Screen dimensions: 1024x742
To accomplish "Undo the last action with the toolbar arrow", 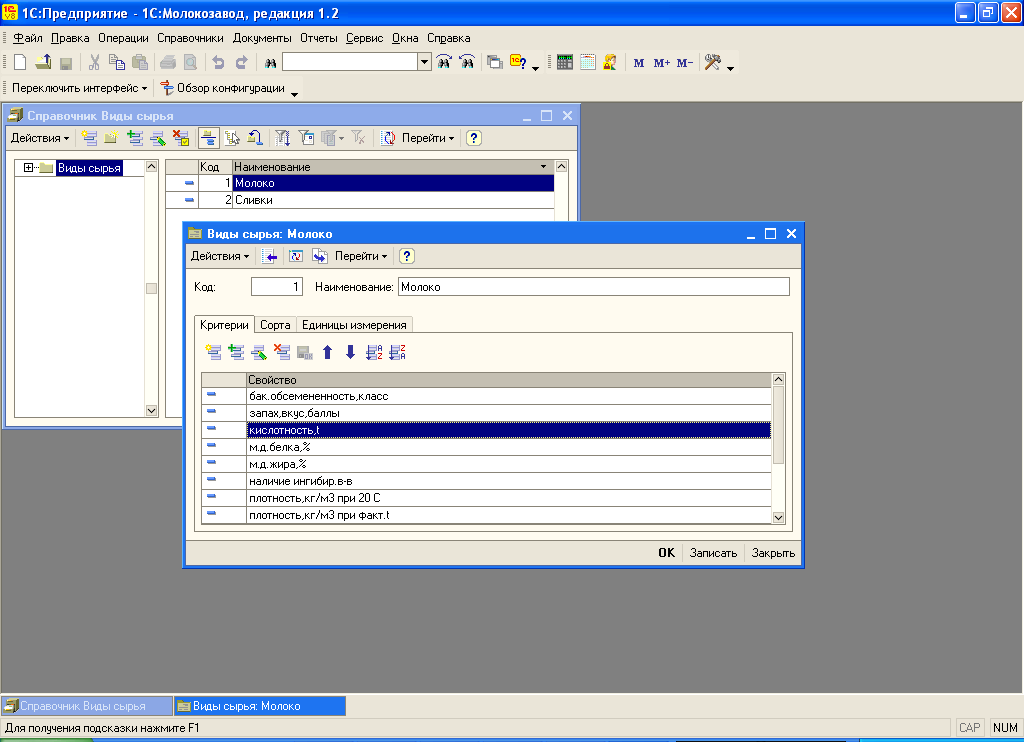I will 219,63.
